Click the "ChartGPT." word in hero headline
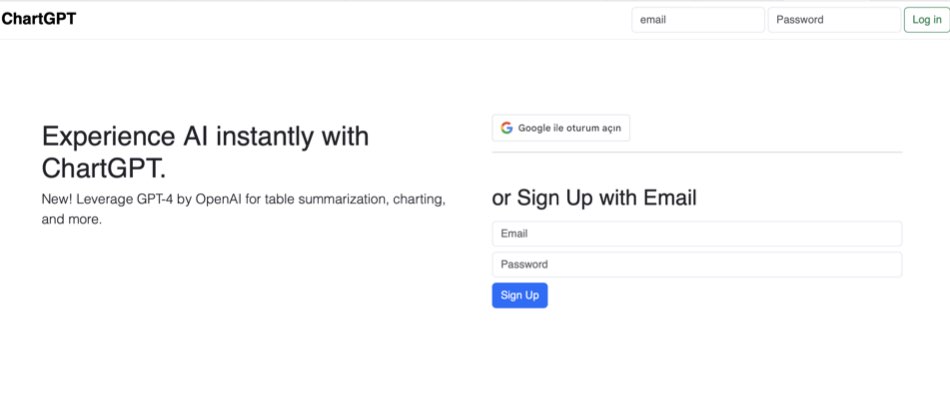 pos(104,166)
